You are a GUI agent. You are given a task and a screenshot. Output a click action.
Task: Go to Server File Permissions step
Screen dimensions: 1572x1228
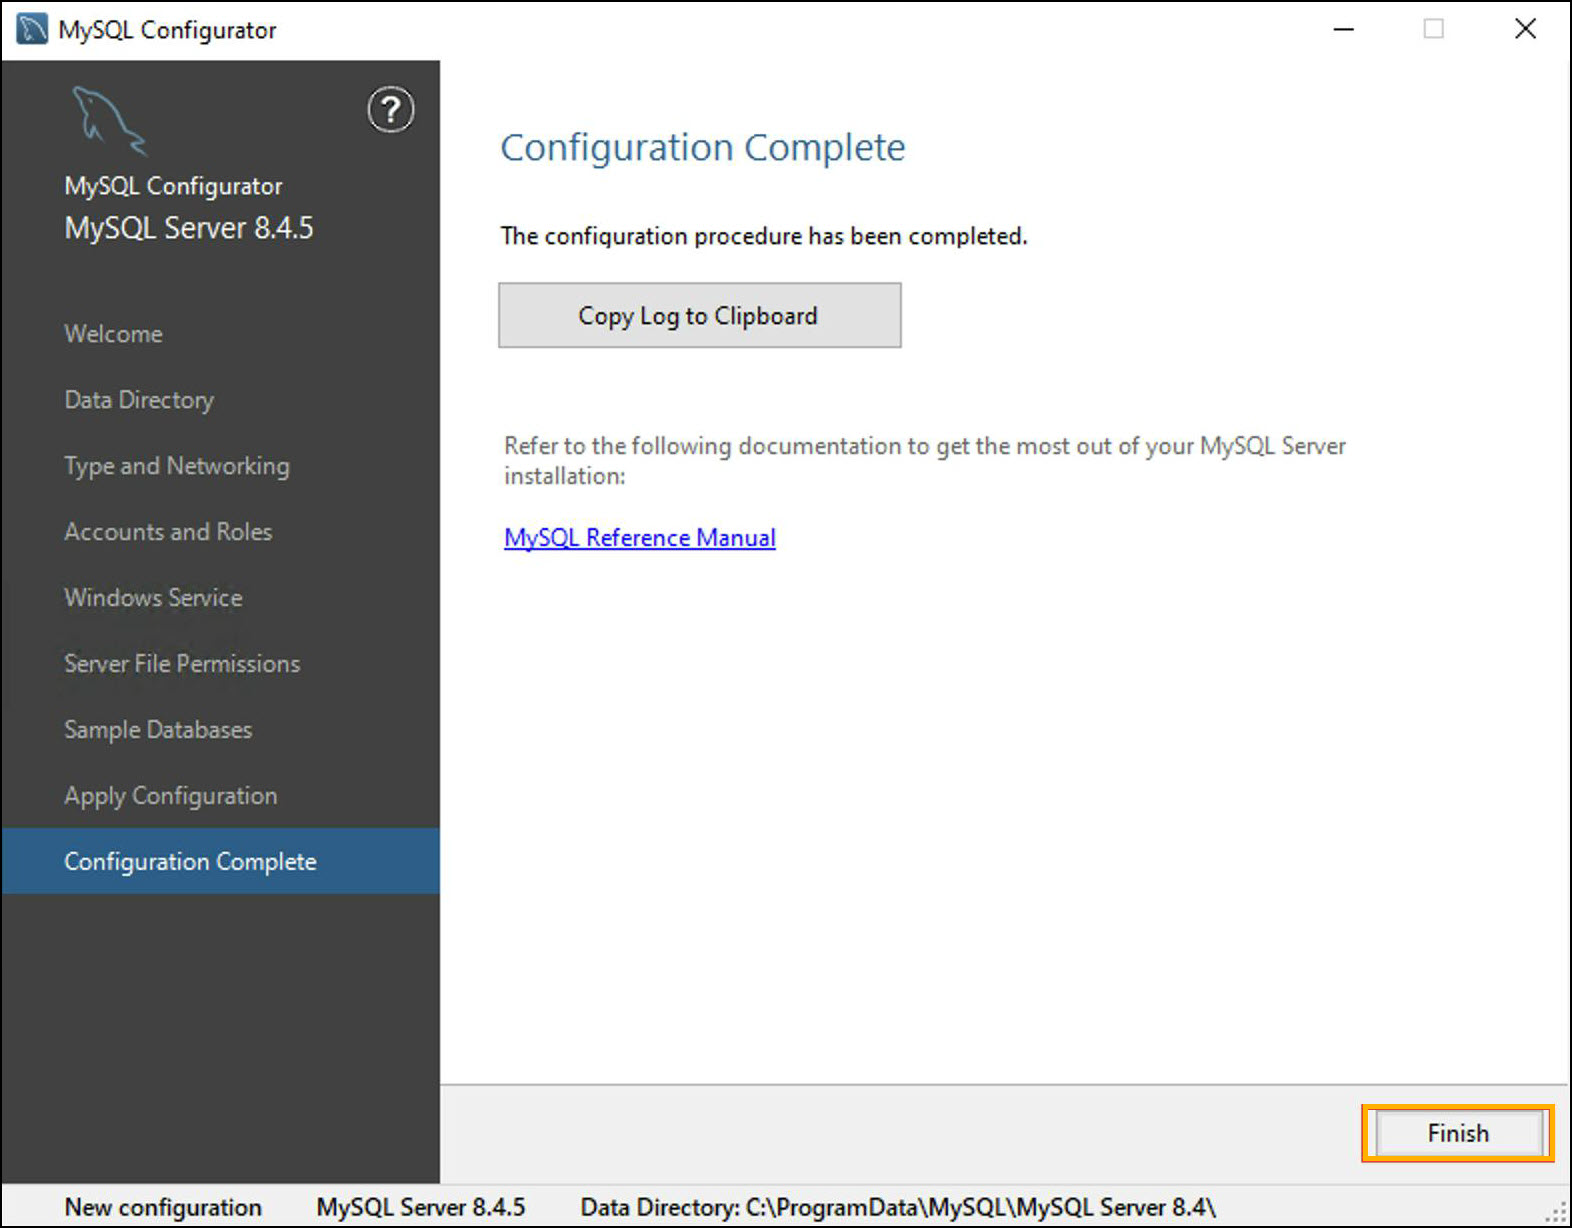182,664
